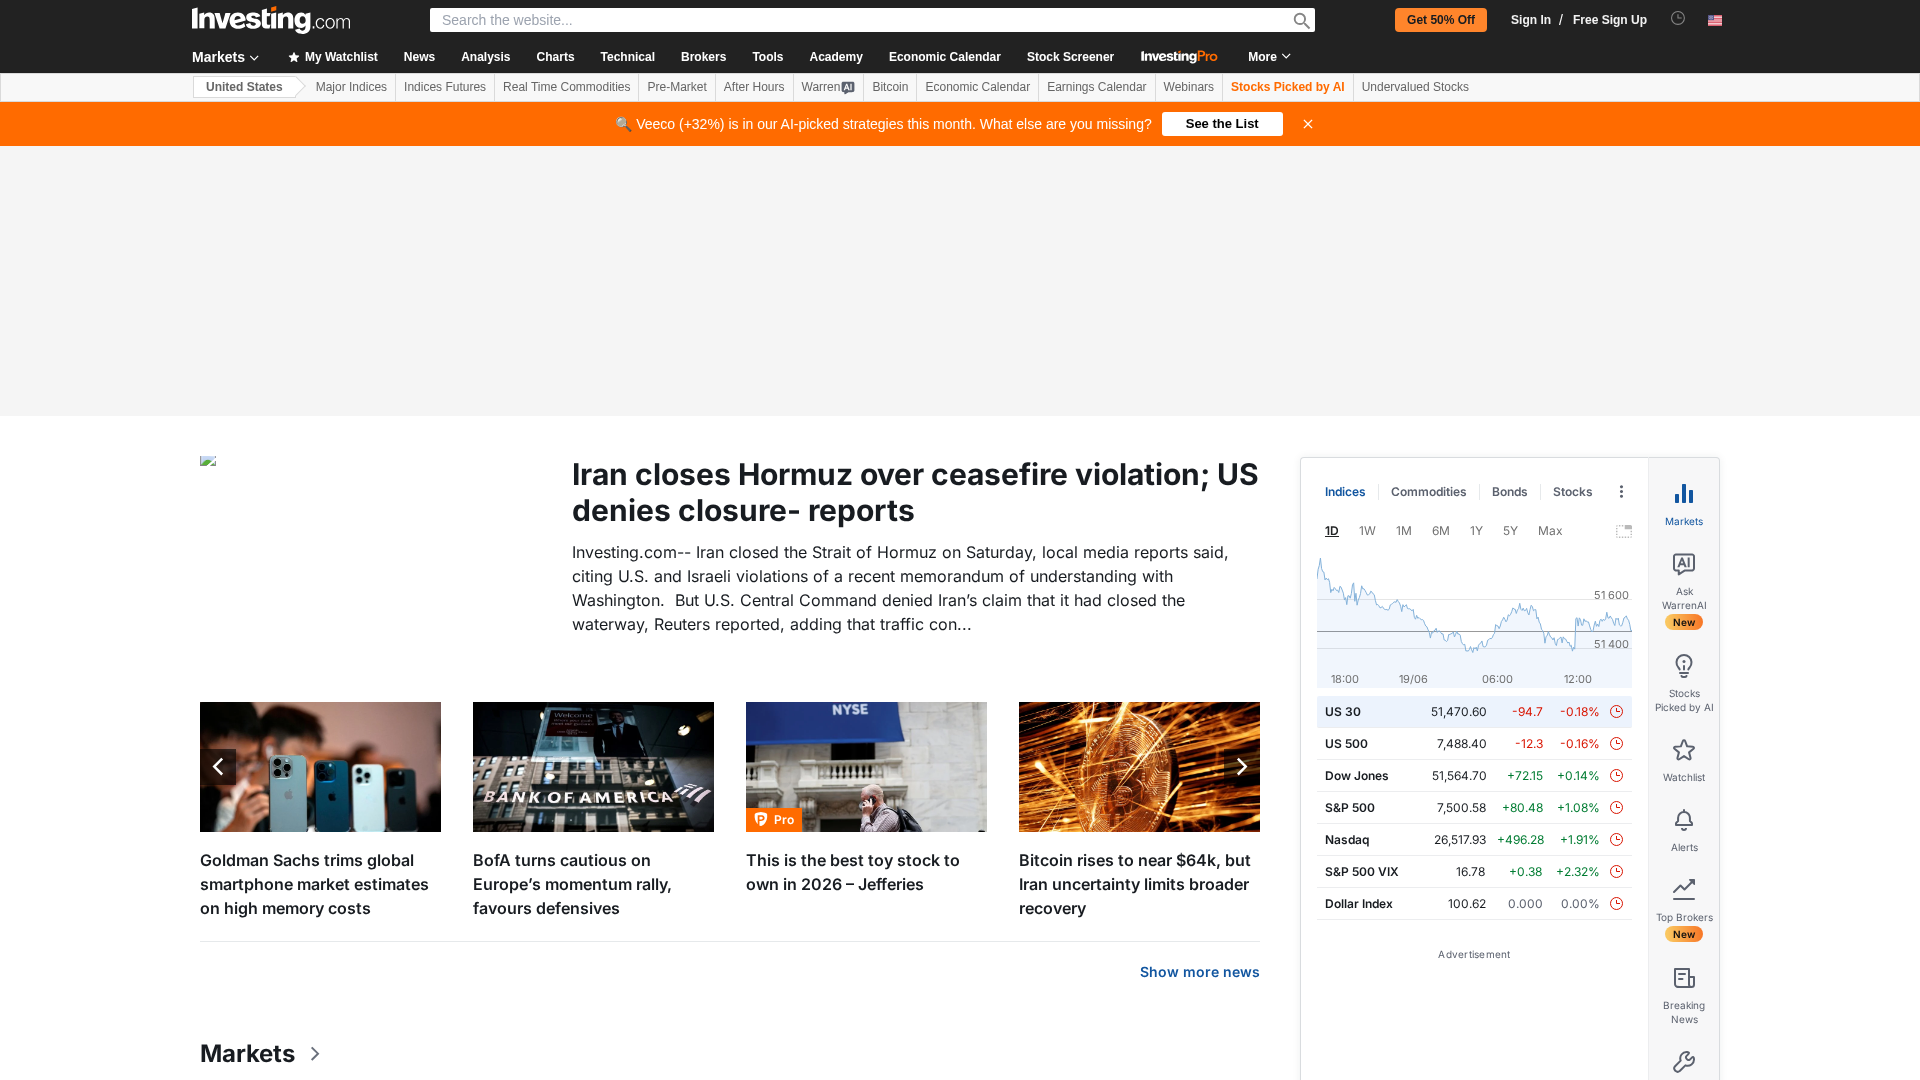Image resolution: width=1920 pixels, height=1080 pixels.
Task: Click the Sign In link
Action: coord(1530,20)
